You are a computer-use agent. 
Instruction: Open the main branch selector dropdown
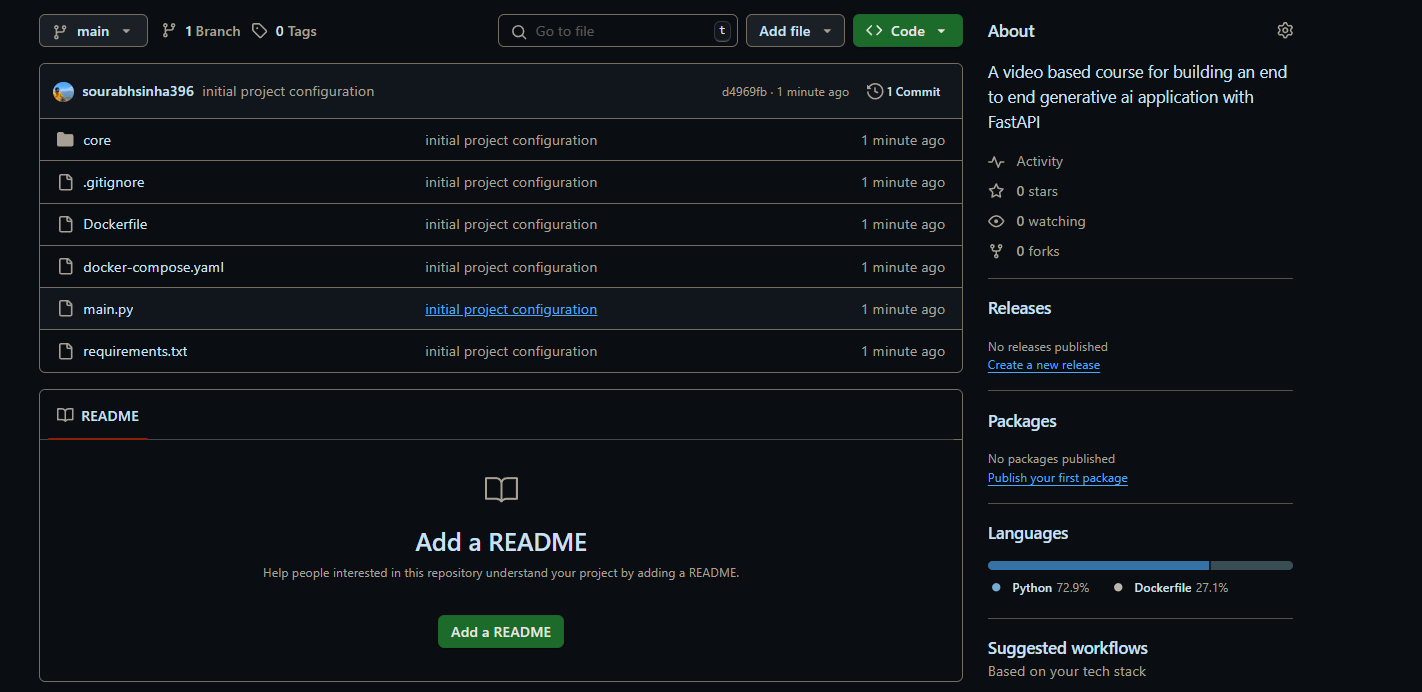tap(93, 31)
